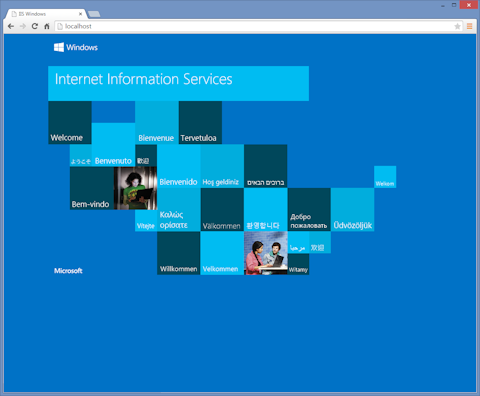Screen dimensions: 480x396
Task: Close the IIS Windows tab
Action: [x=80, y=14]
